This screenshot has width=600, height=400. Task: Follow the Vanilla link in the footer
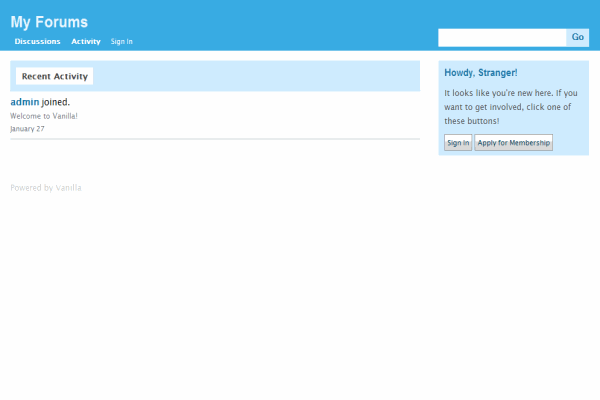[69, 187]
